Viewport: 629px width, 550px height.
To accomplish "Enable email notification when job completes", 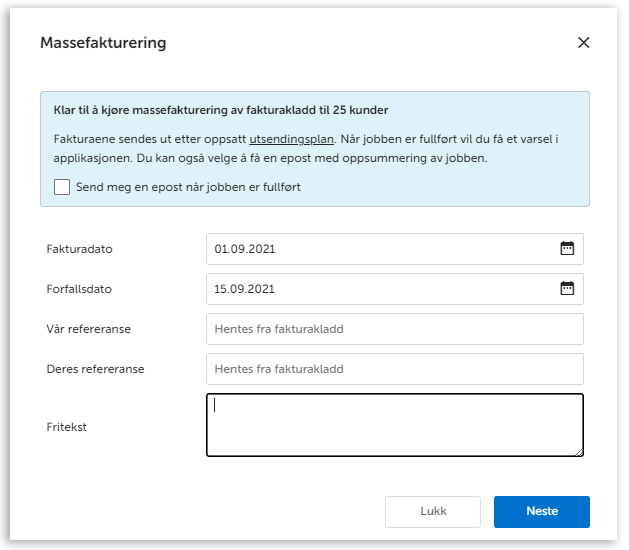I will [62, 187].
